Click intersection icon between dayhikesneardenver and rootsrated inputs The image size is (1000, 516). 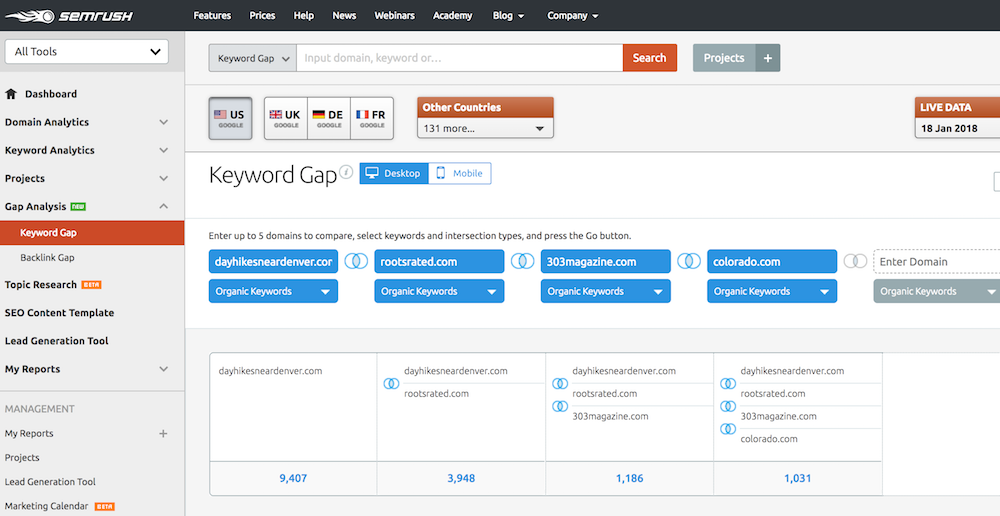(x=357, y=262)
